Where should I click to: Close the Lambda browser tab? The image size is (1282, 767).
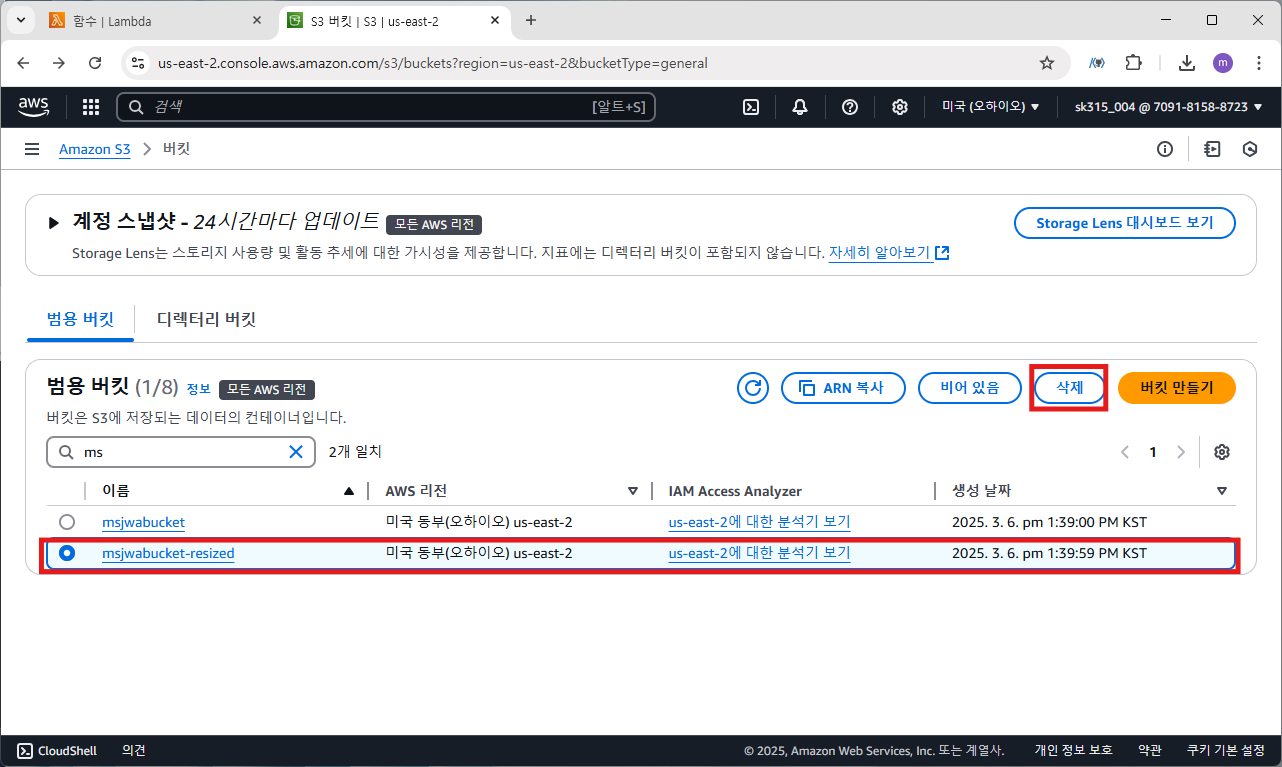click(257, 20)
